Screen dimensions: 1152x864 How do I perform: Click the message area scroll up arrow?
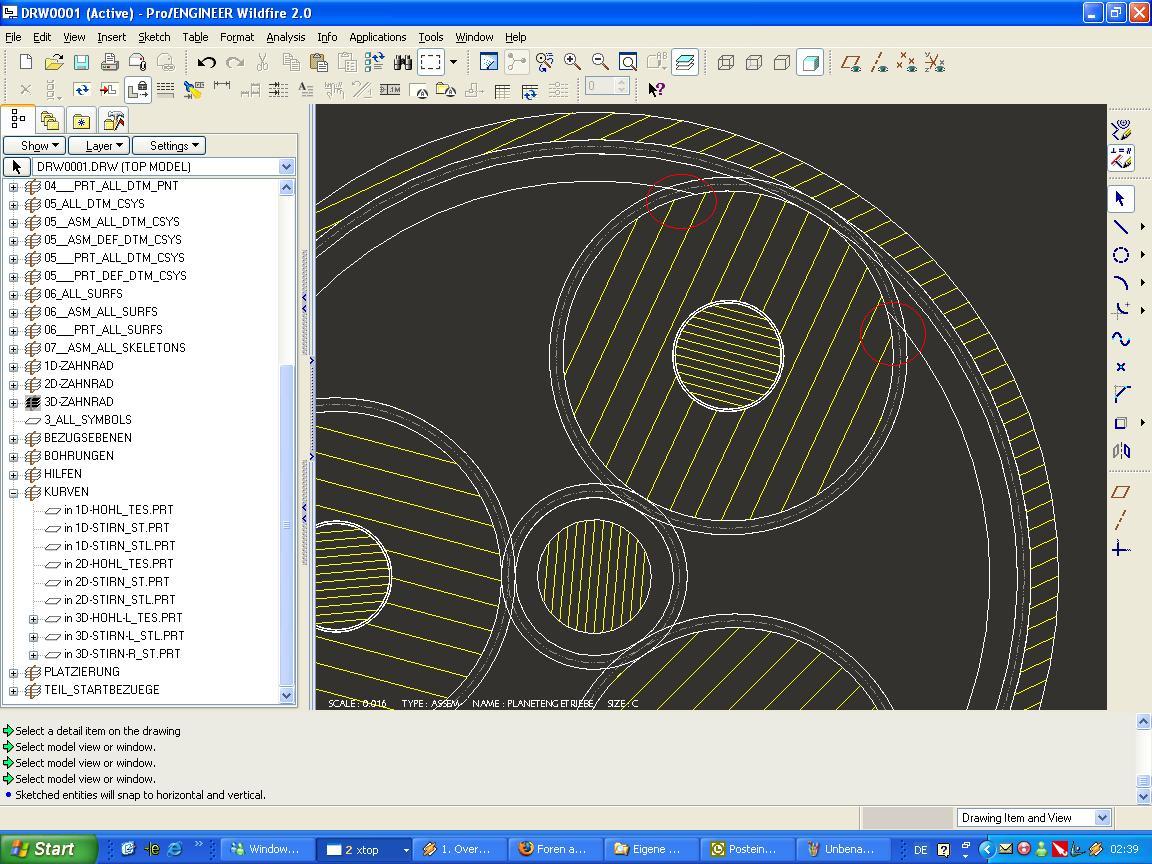1143,721
